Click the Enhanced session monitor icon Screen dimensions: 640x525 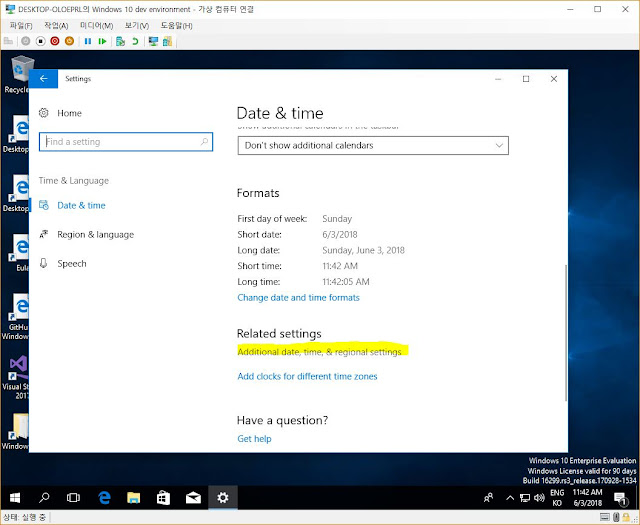(x=153, y=41)
